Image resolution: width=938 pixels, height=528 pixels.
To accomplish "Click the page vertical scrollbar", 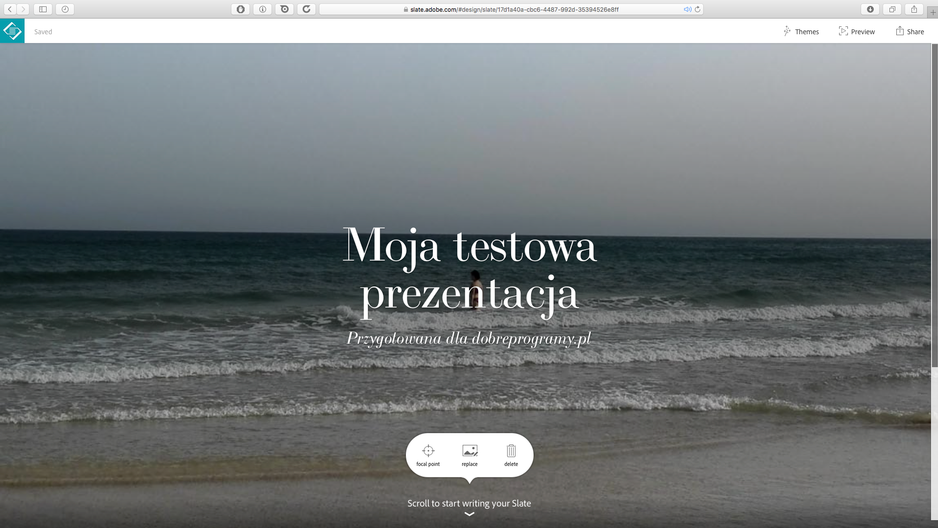I will pyautogui.click(x=934, y=285).
